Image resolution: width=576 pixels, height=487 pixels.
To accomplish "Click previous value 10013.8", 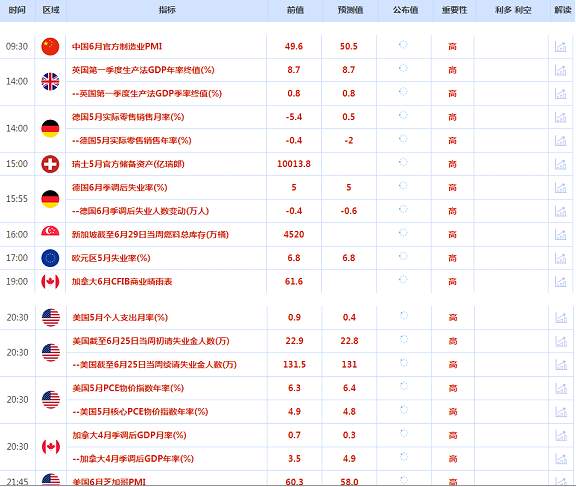I will point(294,164).
